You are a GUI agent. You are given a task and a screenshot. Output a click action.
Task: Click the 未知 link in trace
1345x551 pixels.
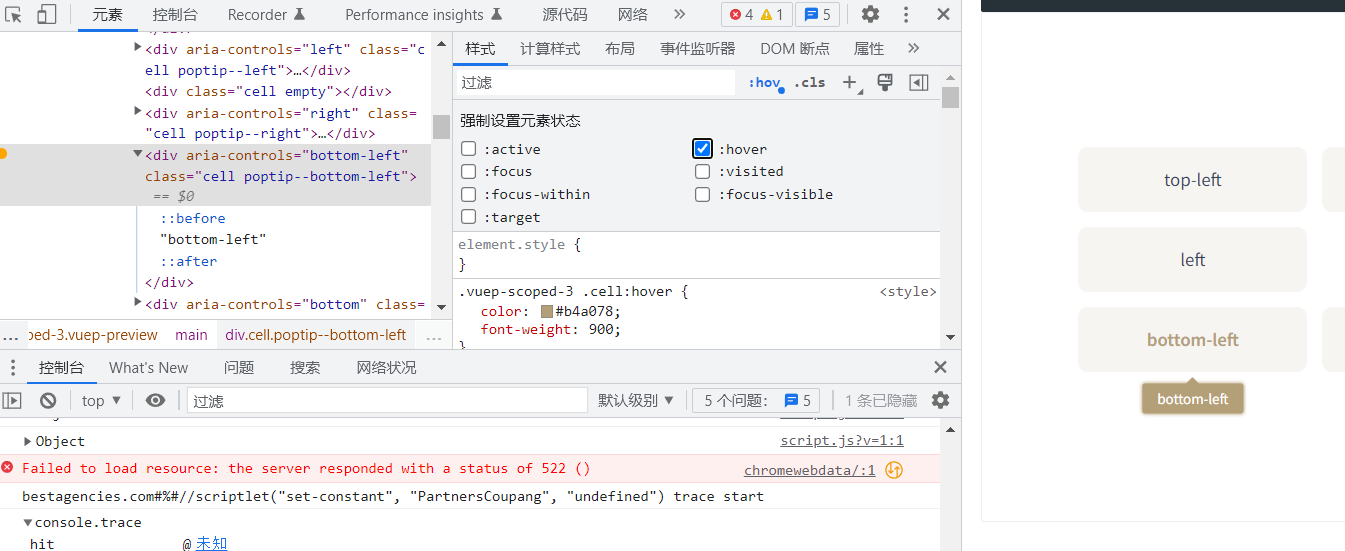click(x=211, y=543)
